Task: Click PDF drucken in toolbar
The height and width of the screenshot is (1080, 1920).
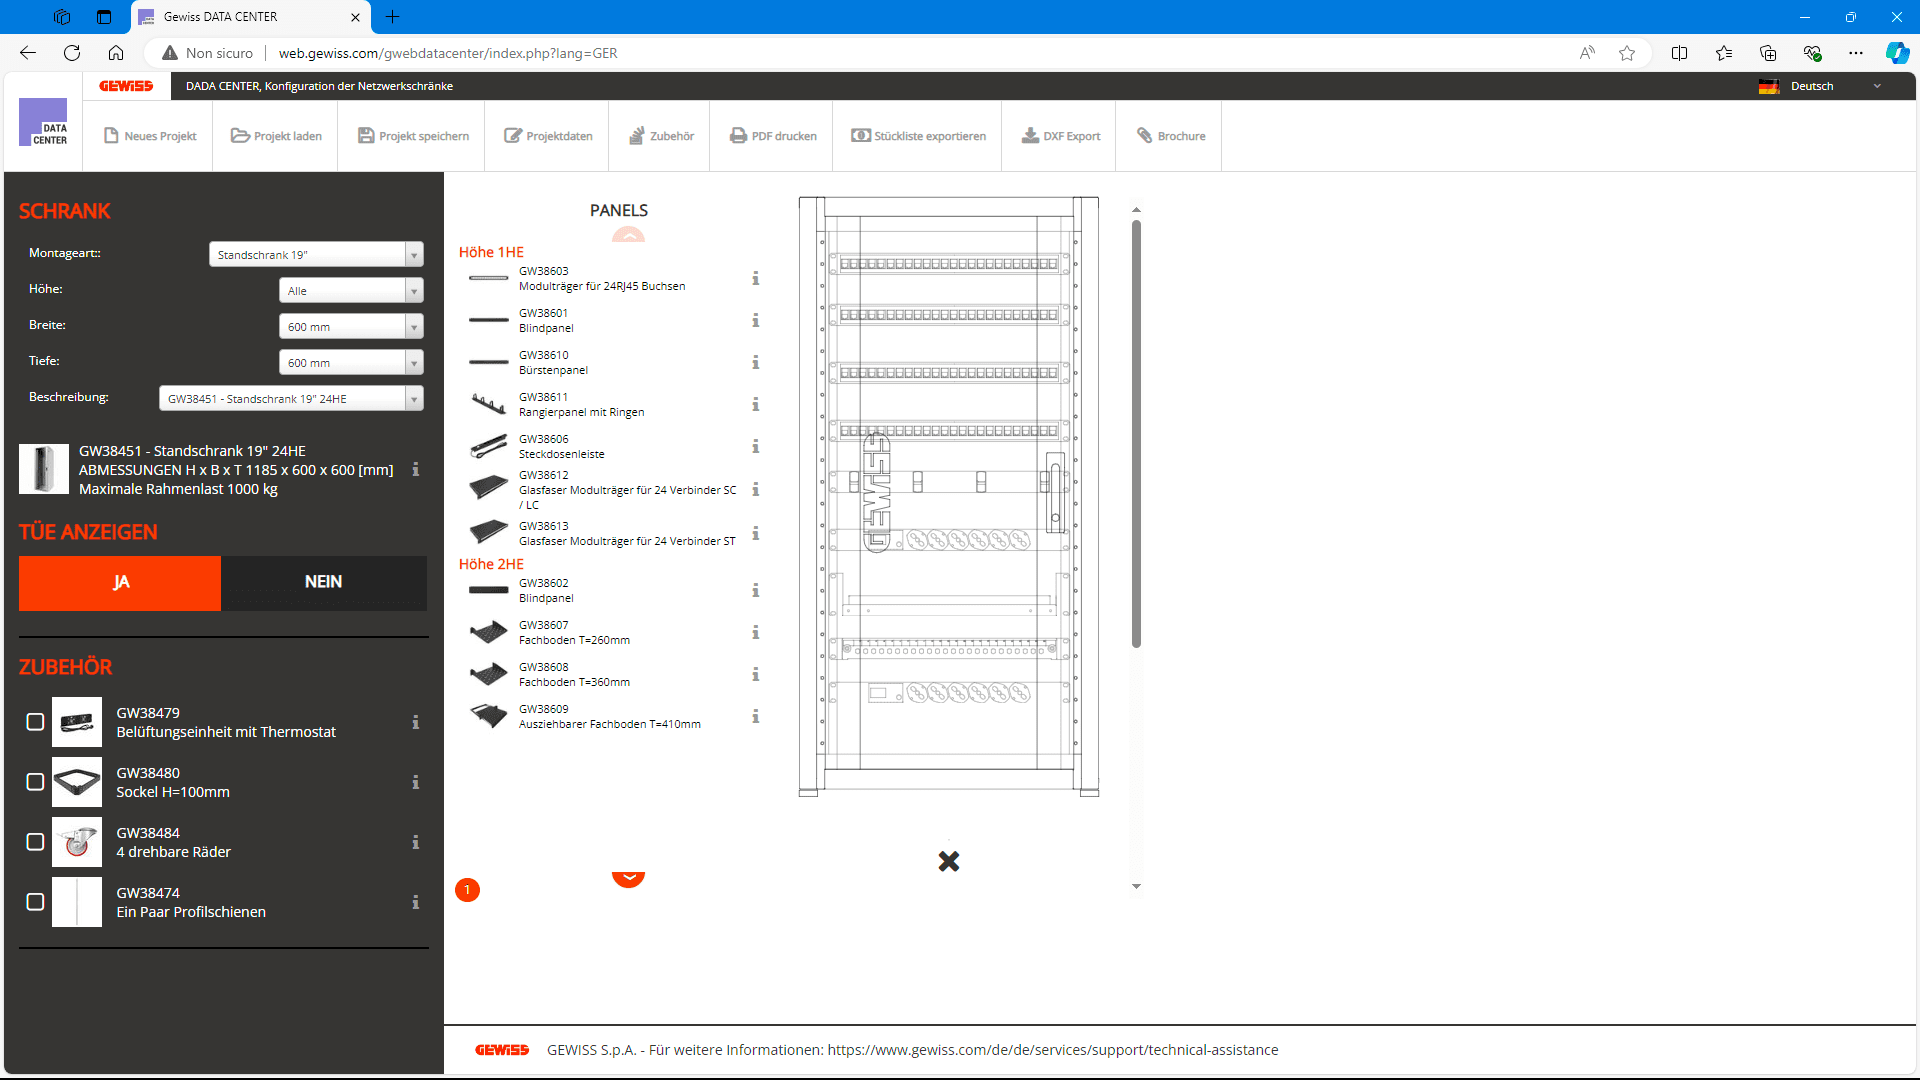Action: [773, 136]
